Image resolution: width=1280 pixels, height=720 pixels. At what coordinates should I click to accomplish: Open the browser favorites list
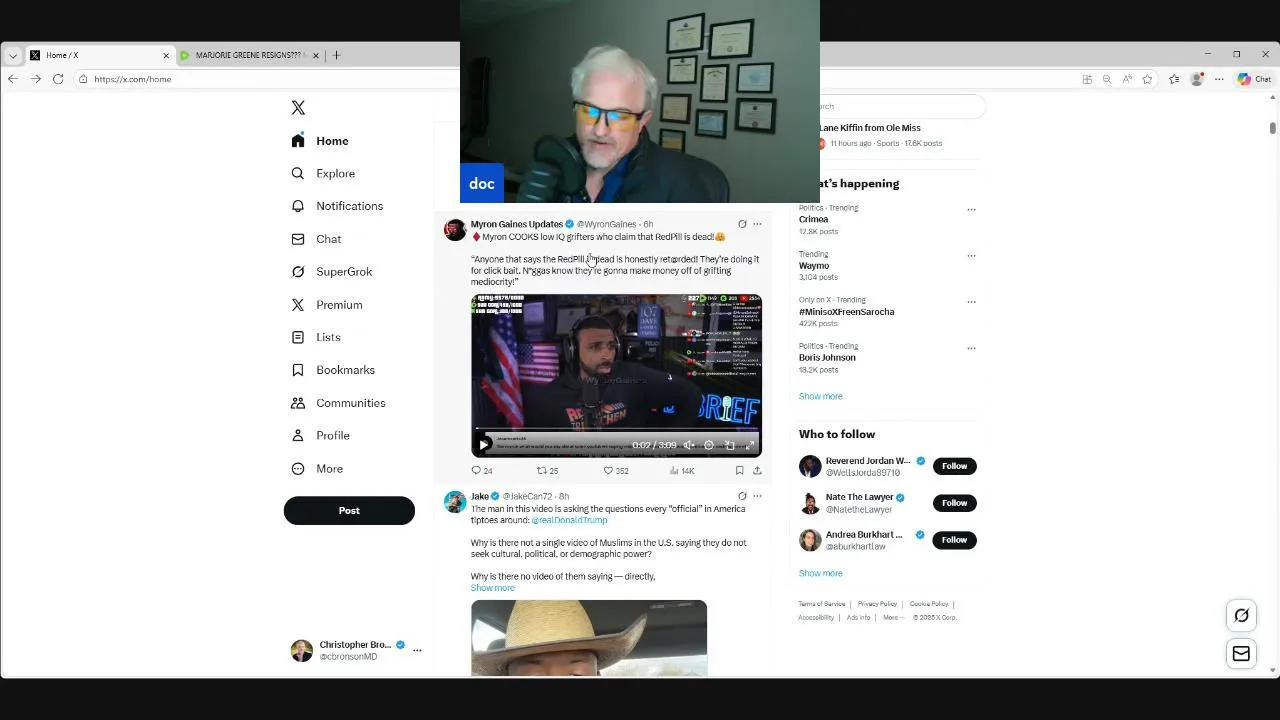1174,79
